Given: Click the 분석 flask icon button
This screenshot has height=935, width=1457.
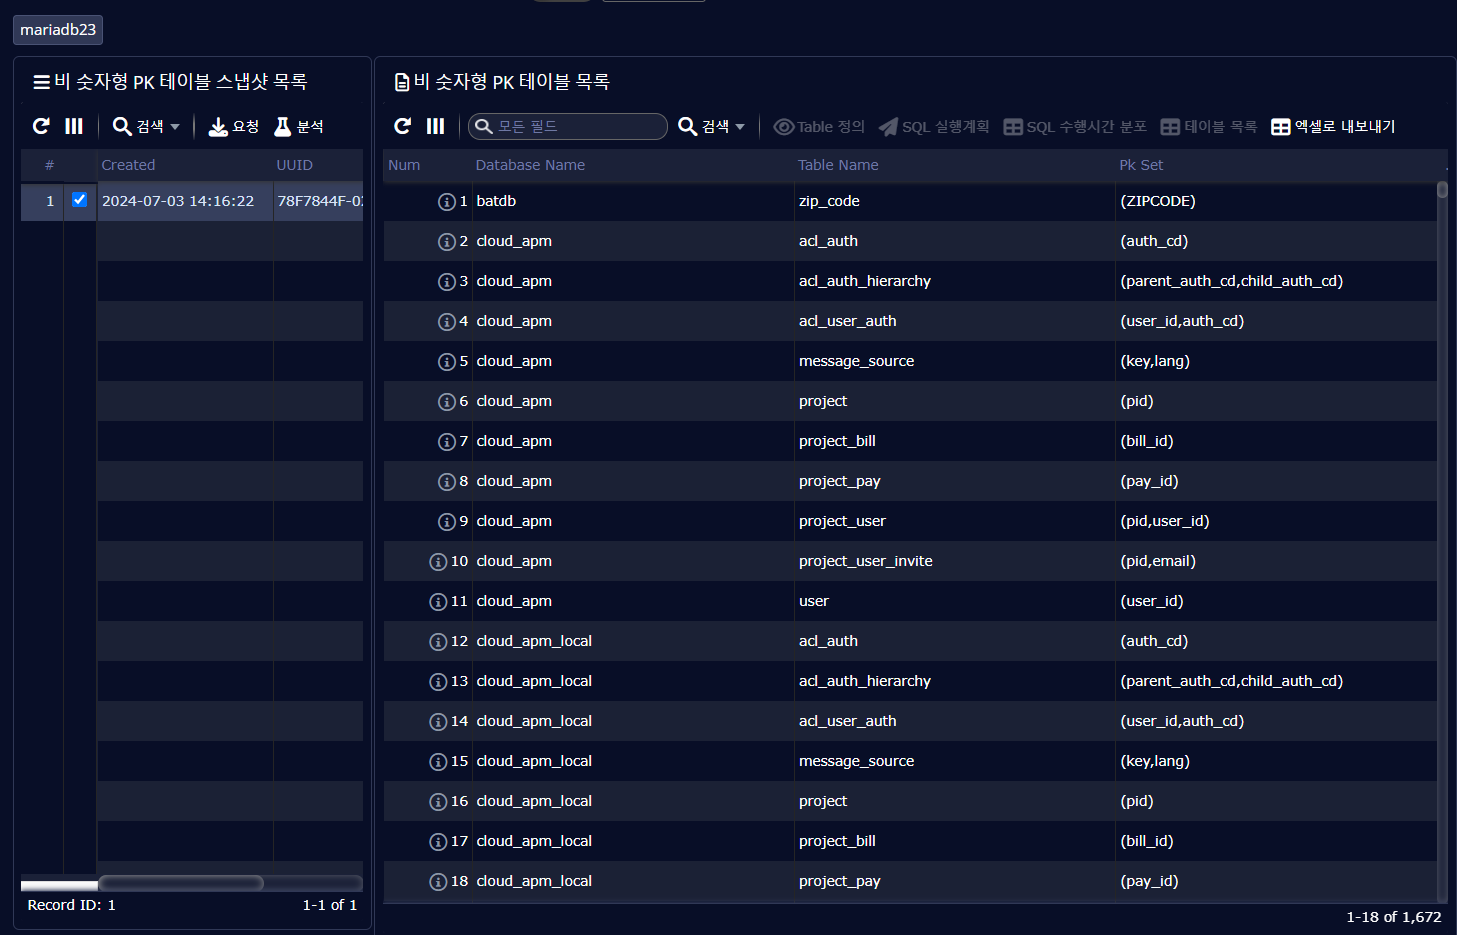Looking at the screenshot, I should 298,126.
